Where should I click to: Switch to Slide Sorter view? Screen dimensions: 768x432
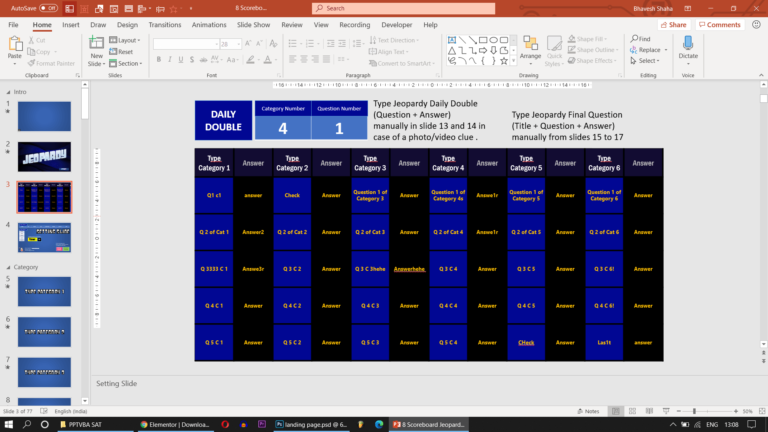coord(632,411)
